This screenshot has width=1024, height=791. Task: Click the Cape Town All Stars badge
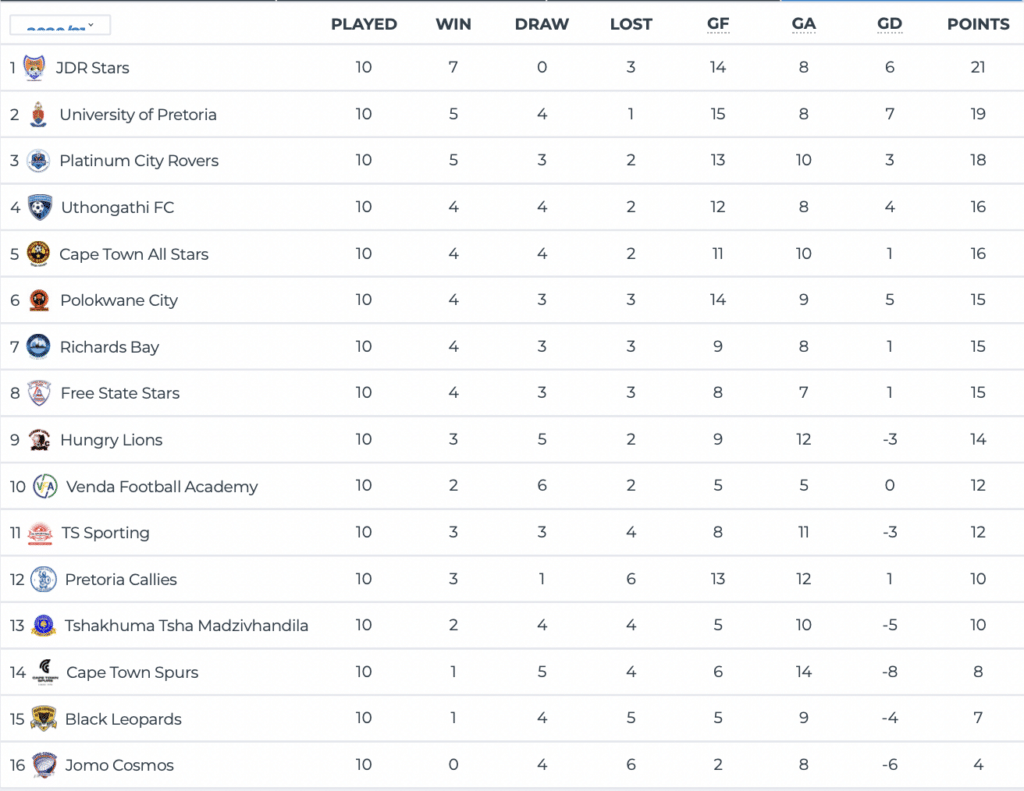coord(38,254)
